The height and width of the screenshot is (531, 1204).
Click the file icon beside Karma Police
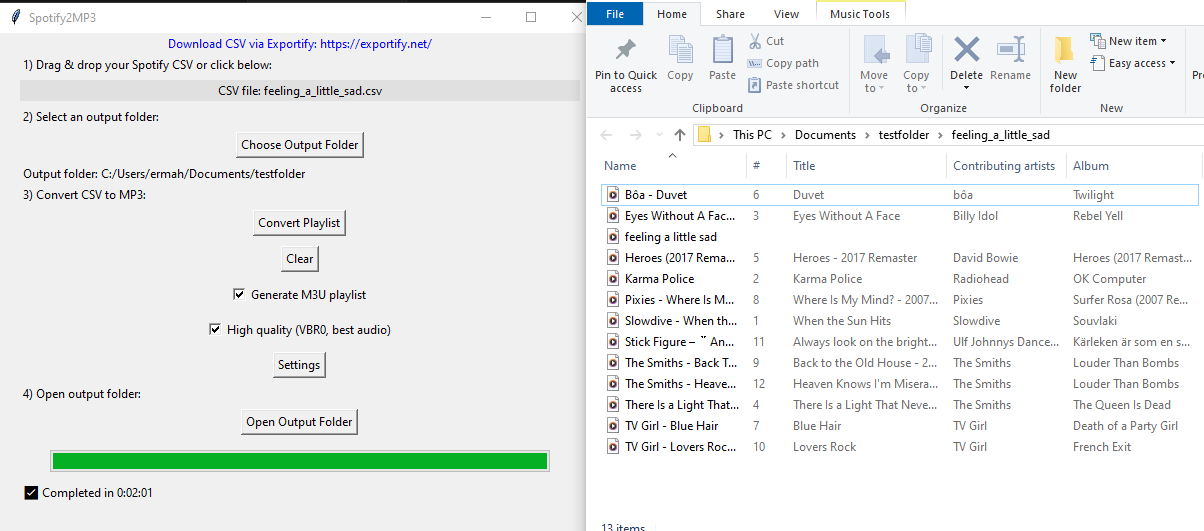(614, 279)
